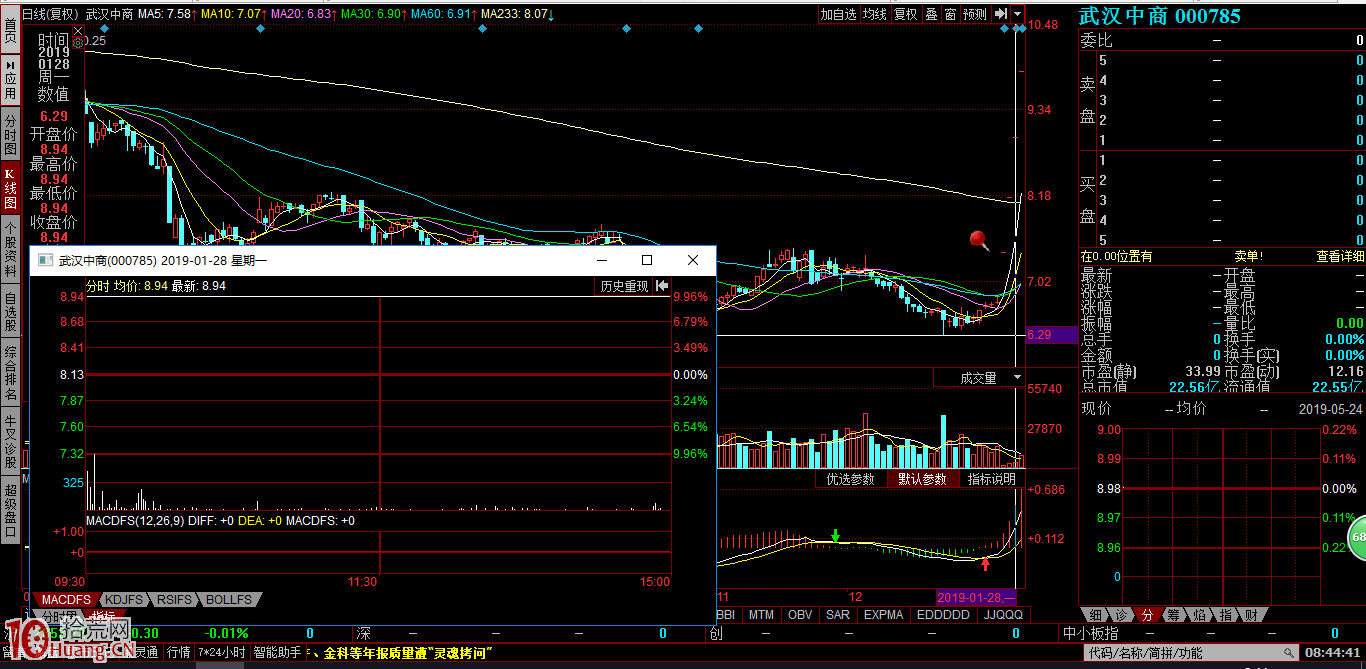Select the JJQQQ indicator tab

click(1003, 614)
